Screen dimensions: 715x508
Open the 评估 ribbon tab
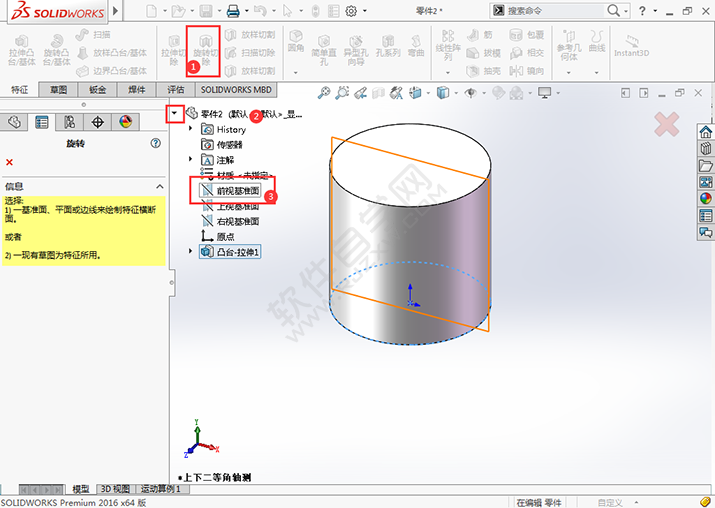point(175,90)
